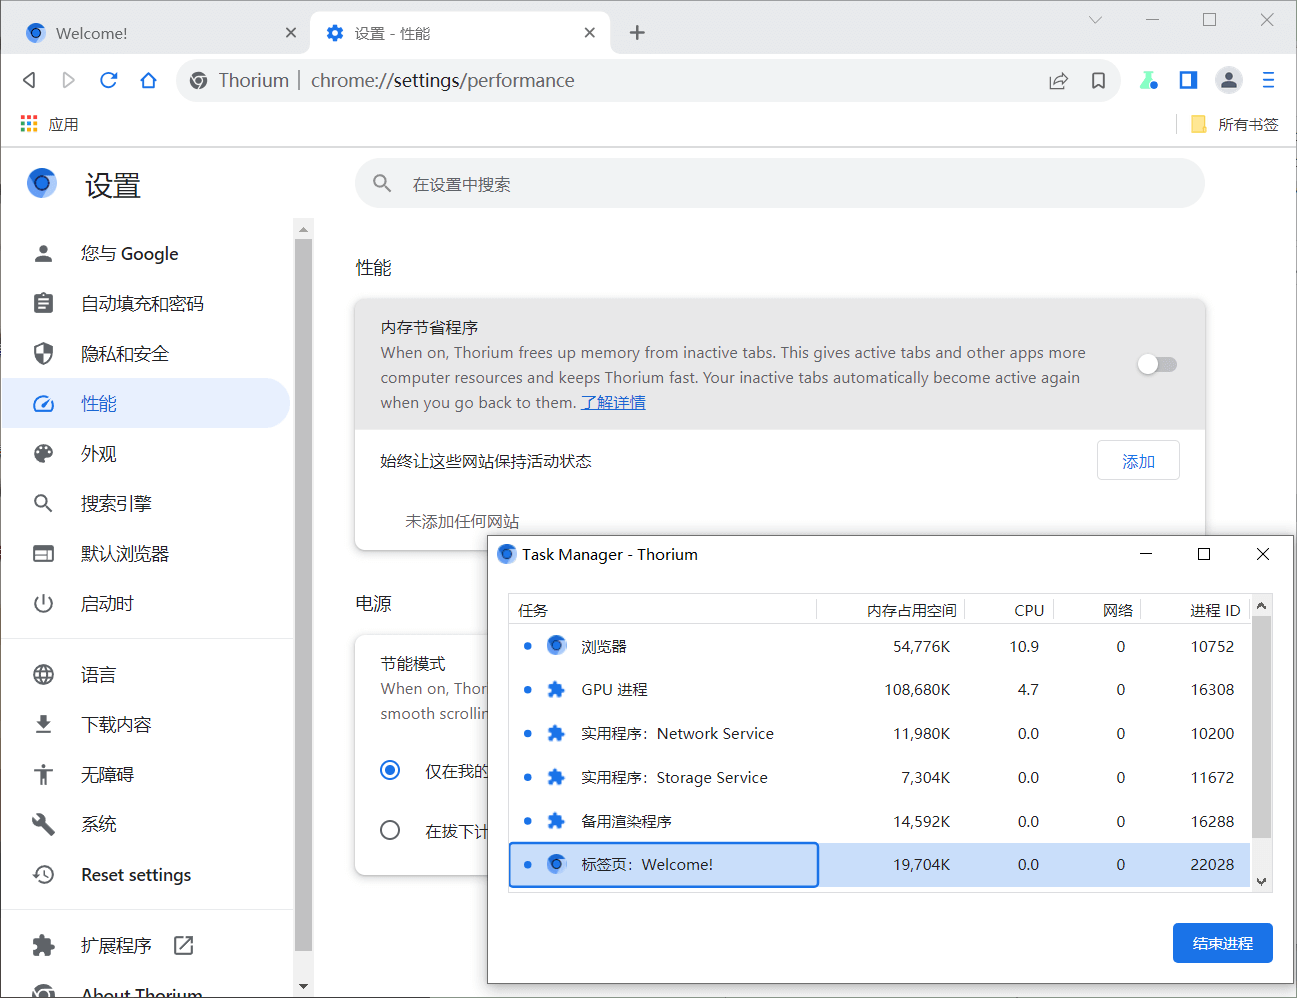Screen dimensions: 1297x998
Task: Click the Autofill and passwords clipboard icon
Action: click(x=43, y=303)
